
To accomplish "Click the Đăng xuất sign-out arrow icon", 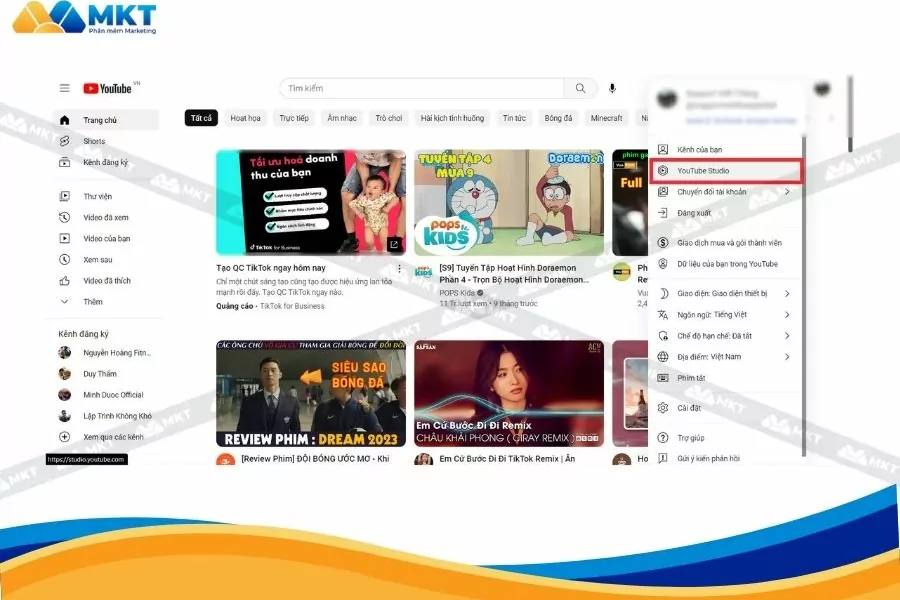I will coord(663,213).
